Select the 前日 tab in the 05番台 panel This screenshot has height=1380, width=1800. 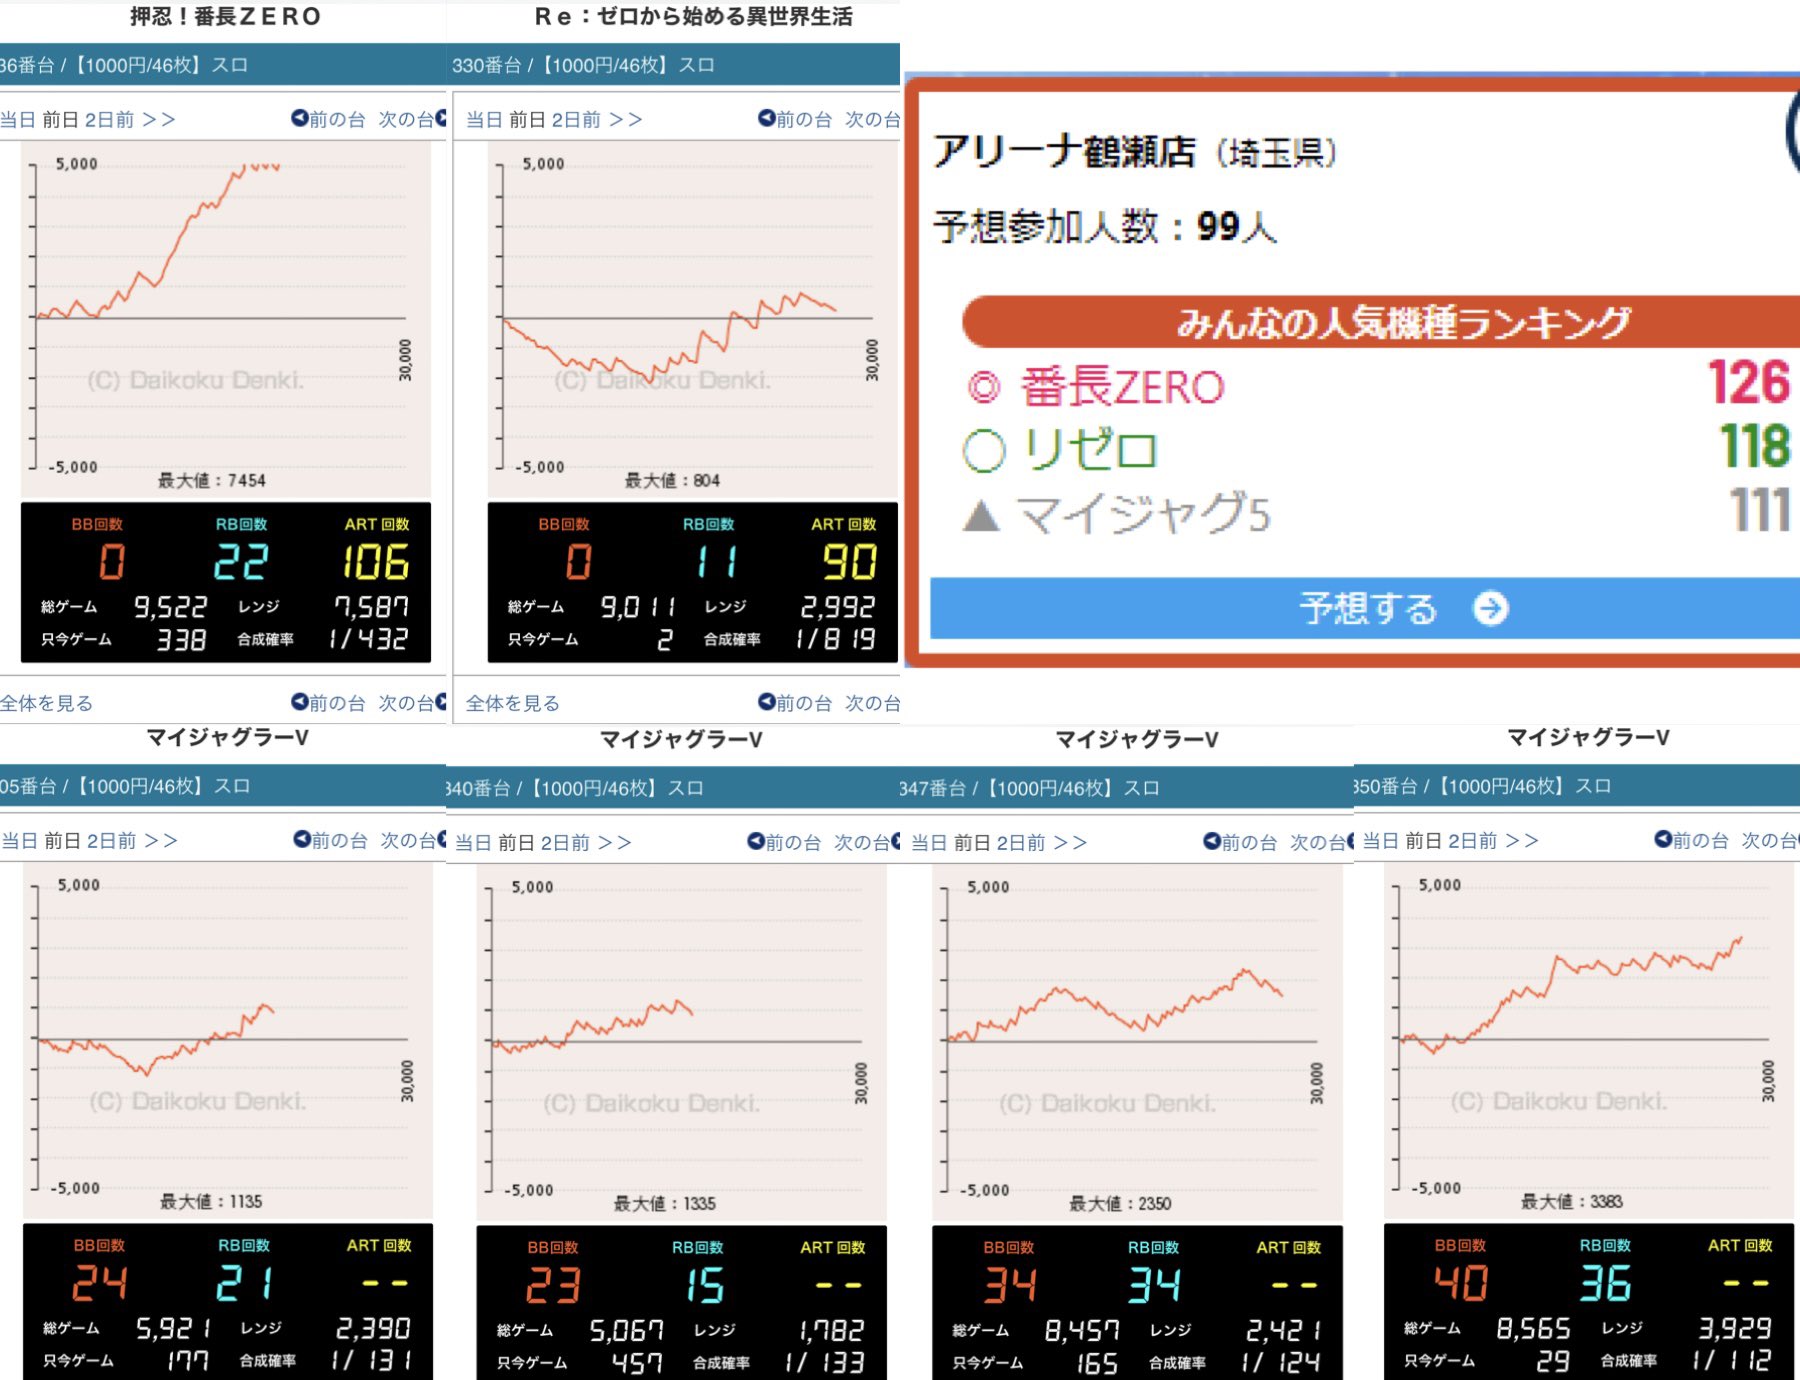pos(62,841)
